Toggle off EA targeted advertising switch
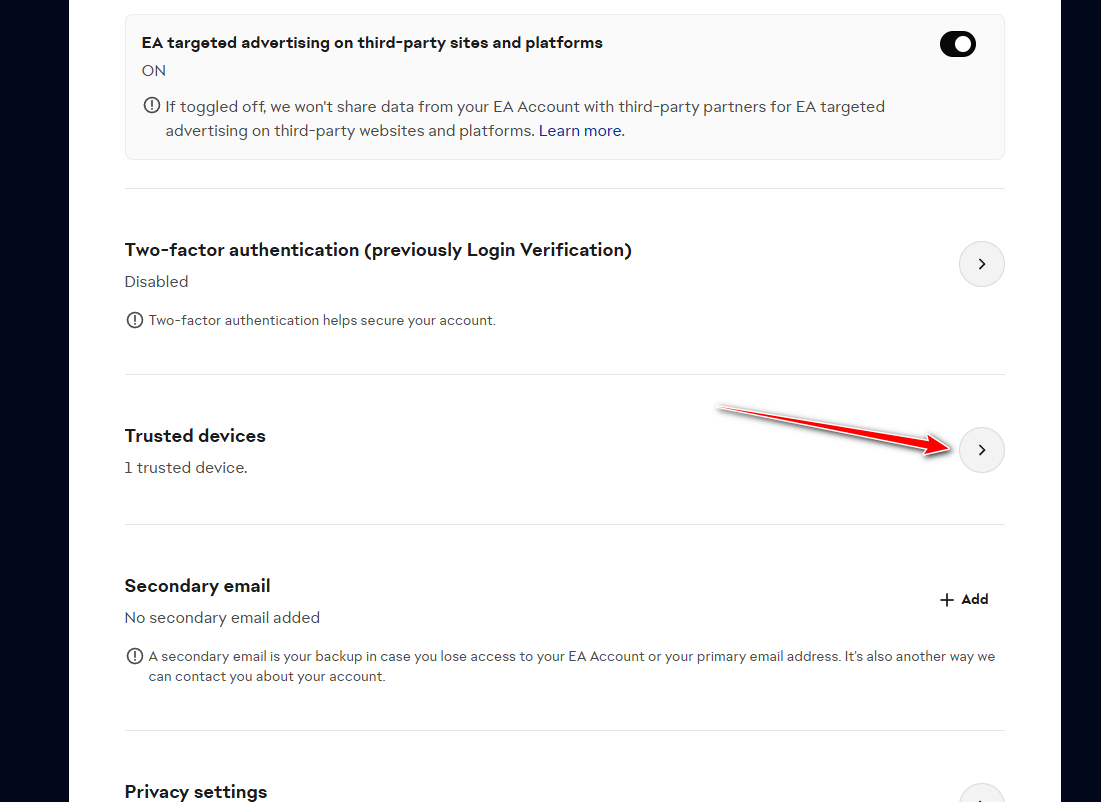 (957, 44)
